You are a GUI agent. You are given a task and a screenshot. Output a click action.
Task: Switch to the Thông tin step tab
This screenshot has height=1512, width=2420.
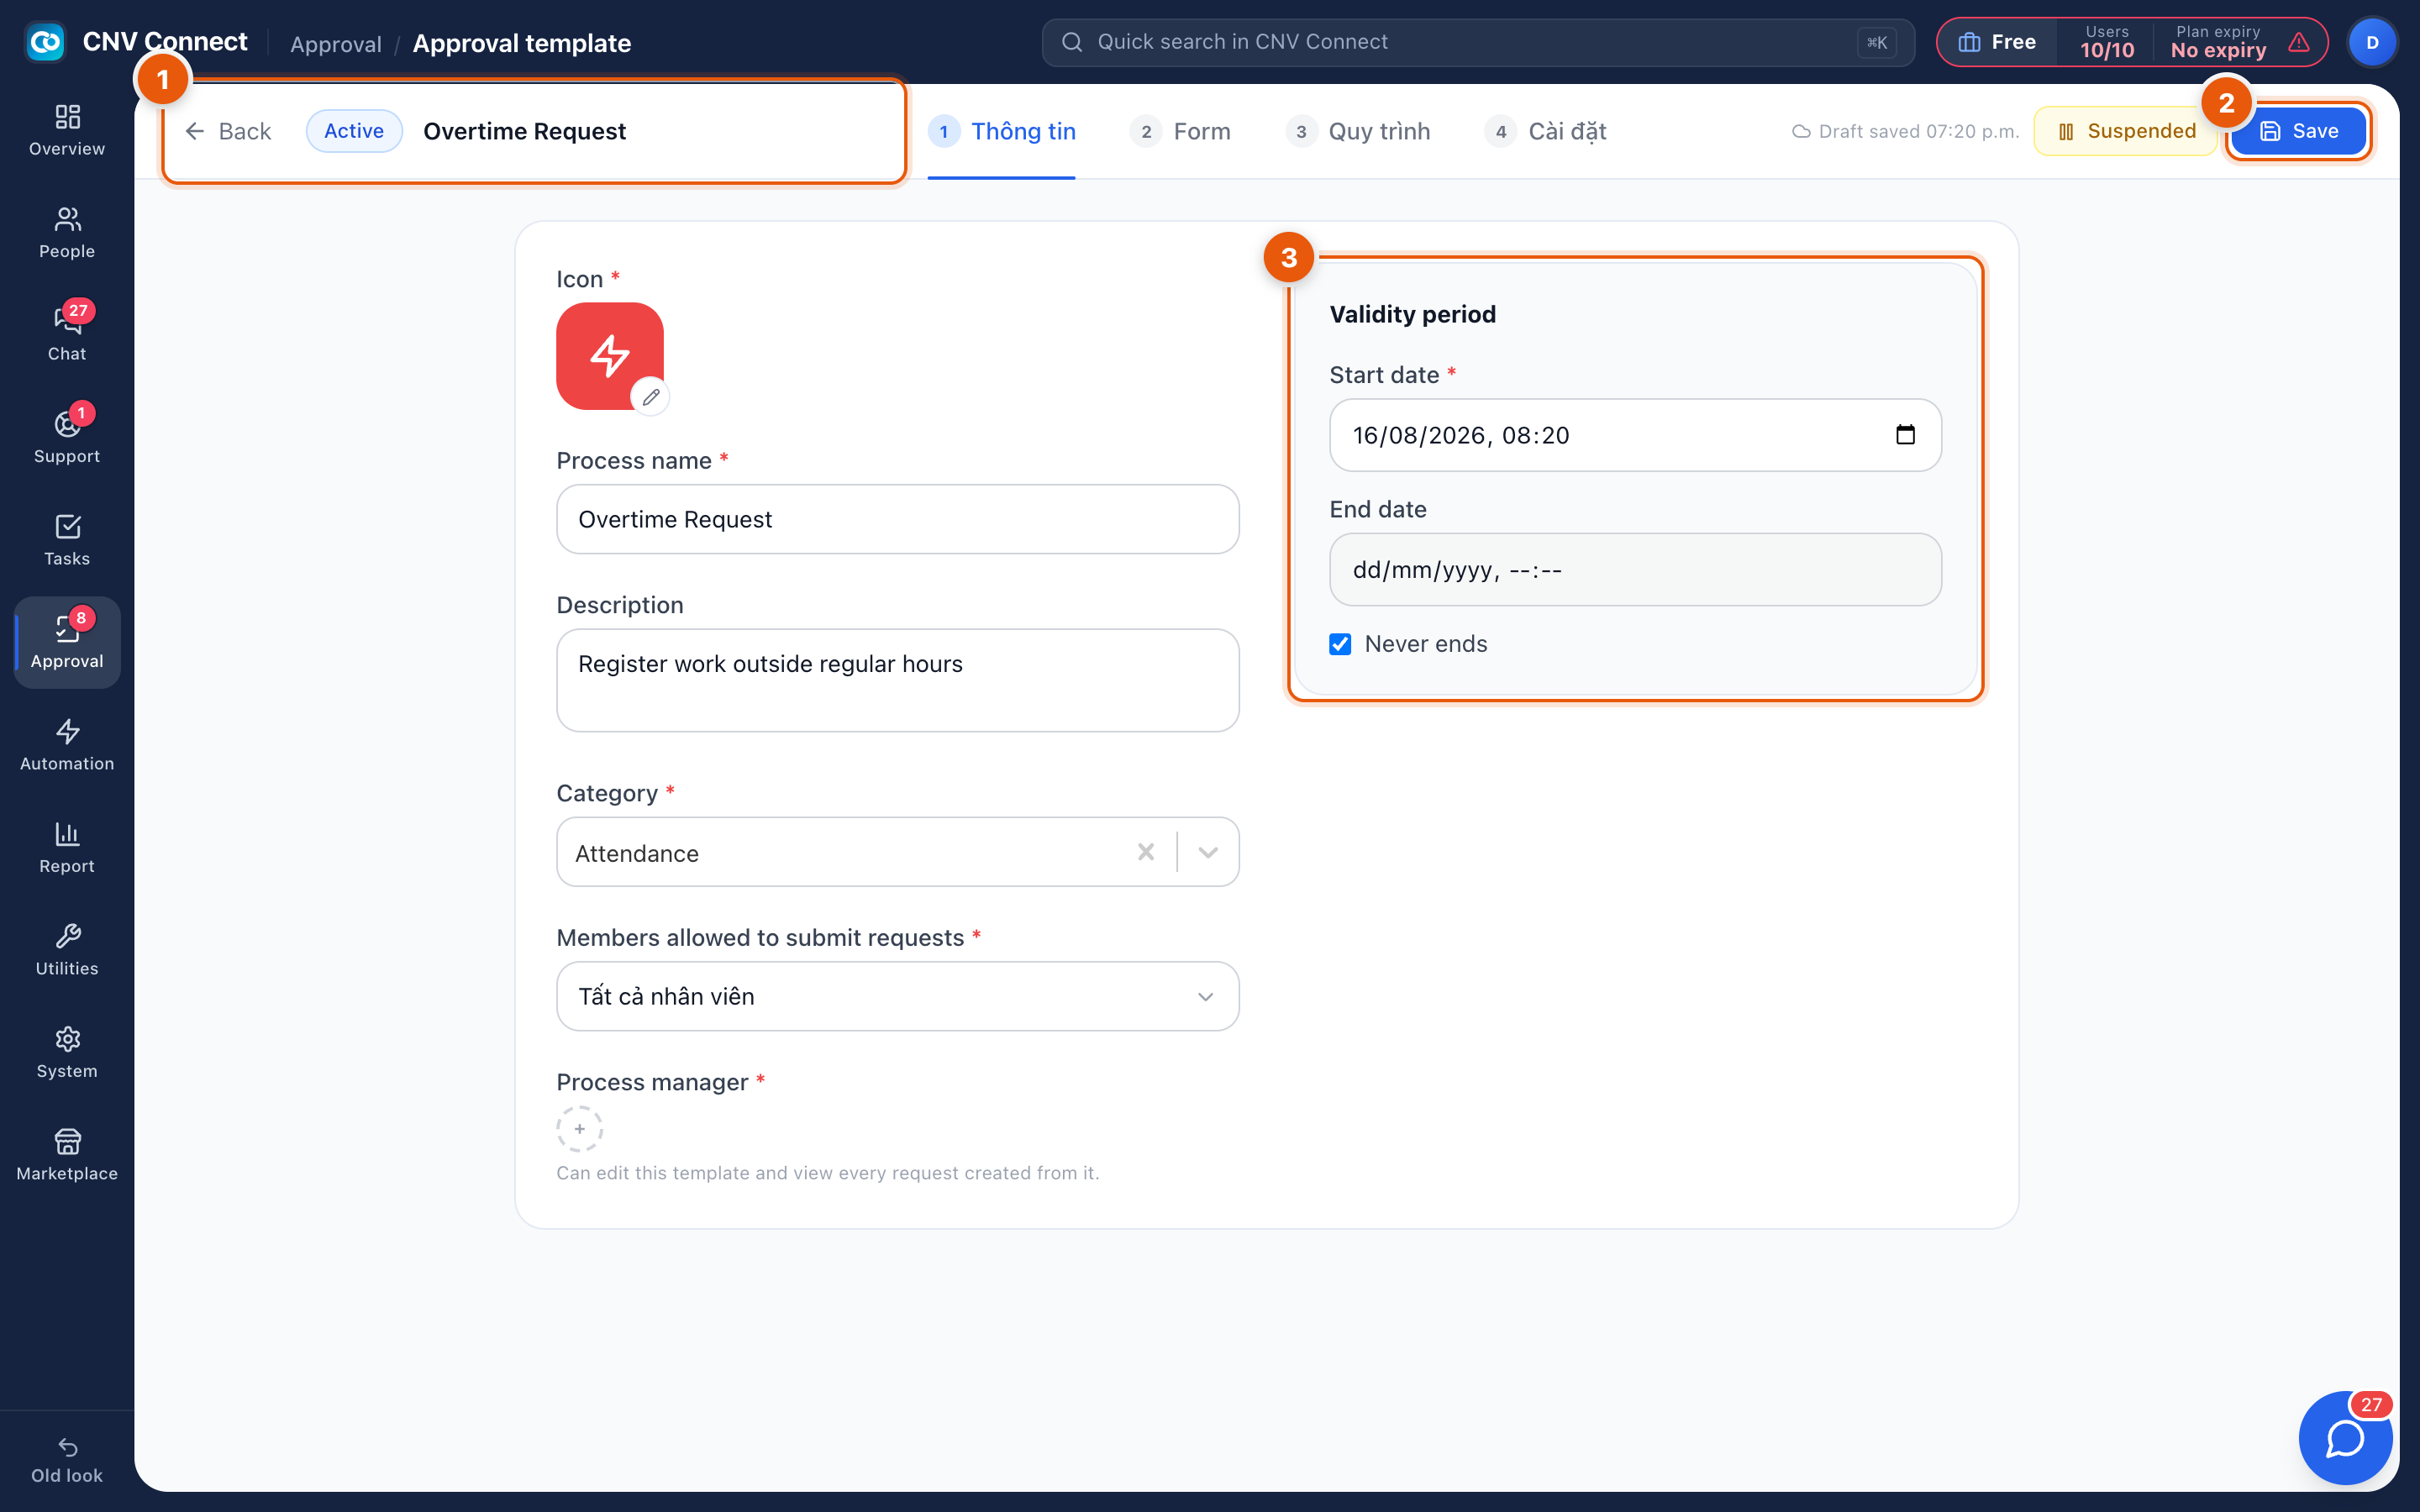[x=1002, y=131]
